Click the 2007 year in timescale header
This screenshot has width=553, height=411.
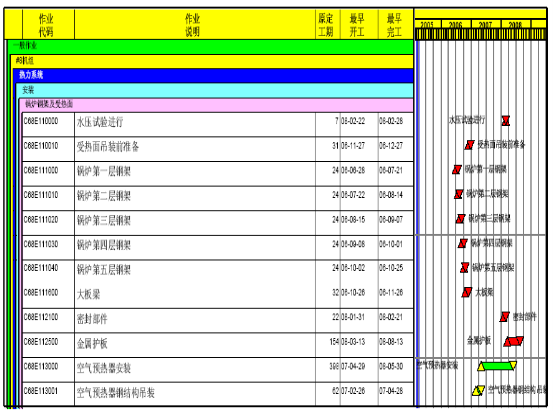coord(486,24)
